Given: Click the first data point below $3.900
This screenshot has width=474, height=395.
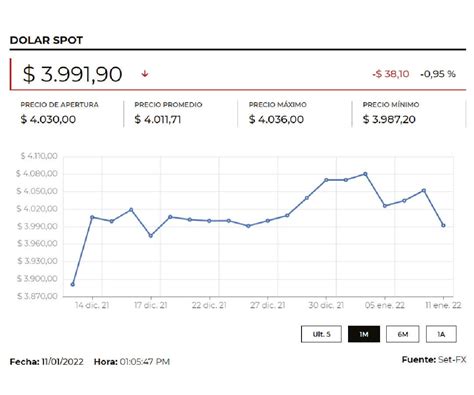Looking at the screenshot, I should coord(73,284).
